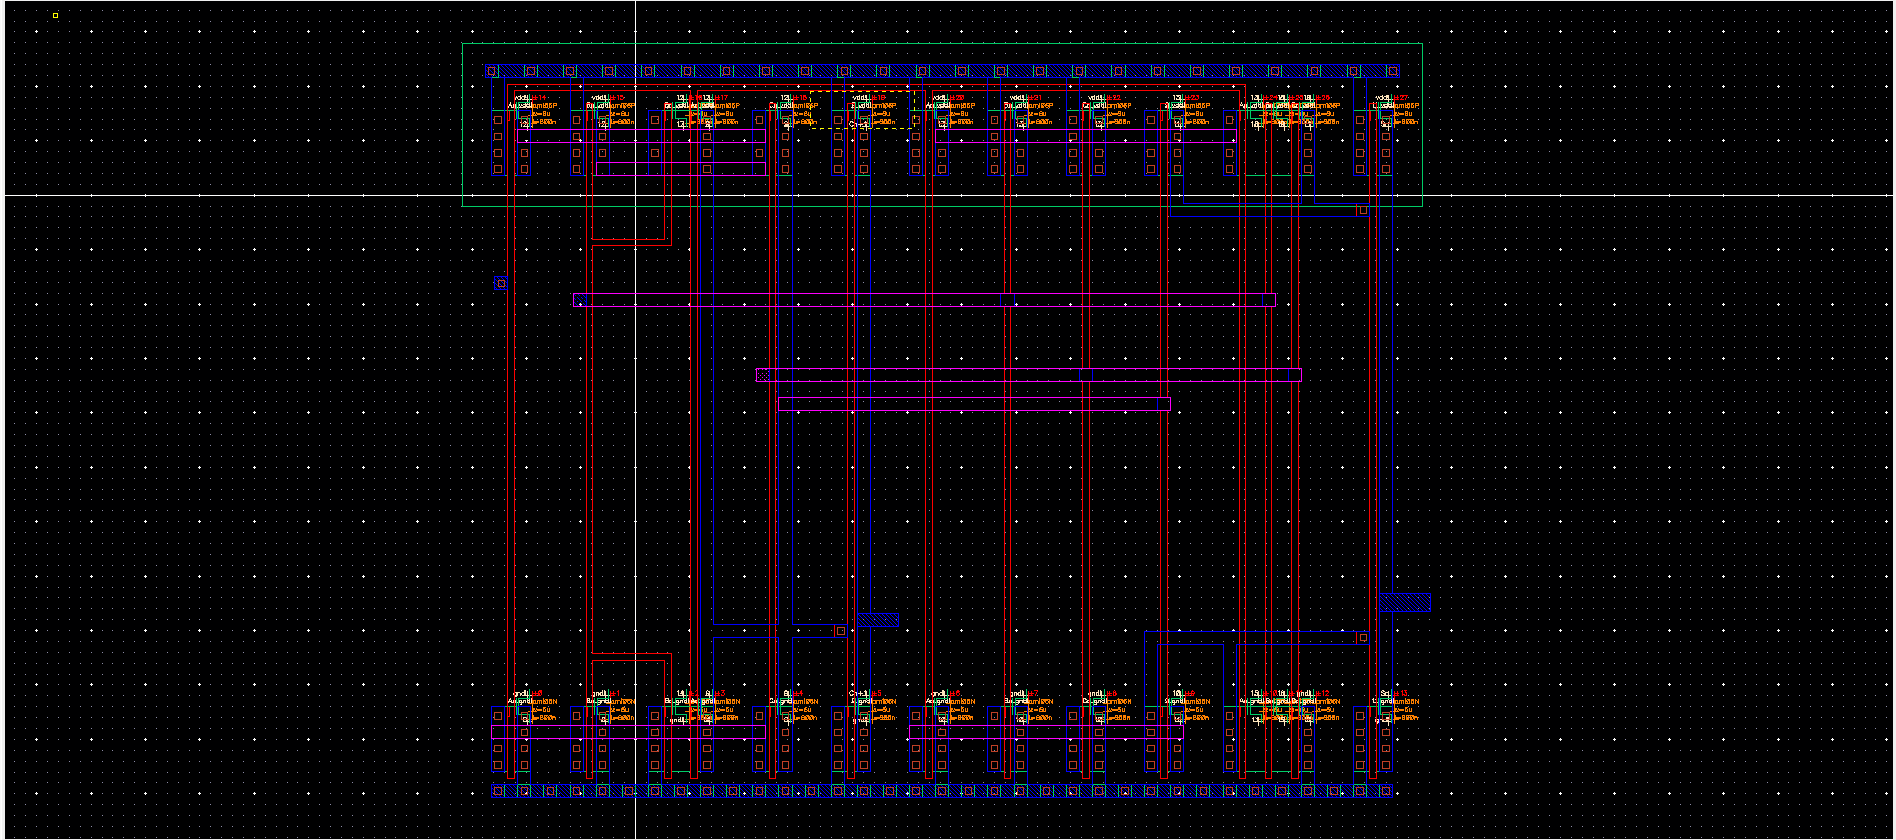The image size is (1896, 840).
Task: Select the right upper magenta bar in the PMOS row
Action: pos(1086,136)
